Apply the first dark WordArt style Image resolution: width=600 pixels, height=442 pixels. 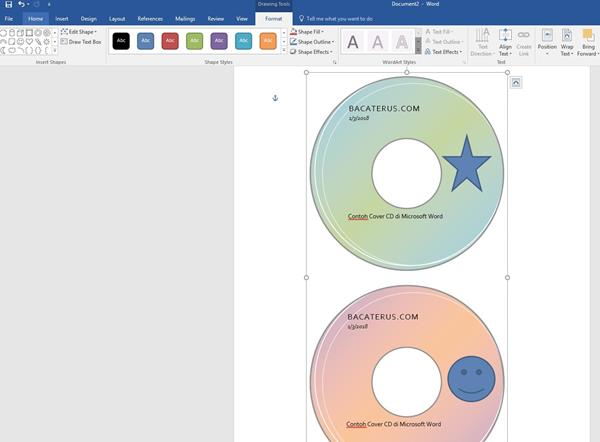point(353,42)
